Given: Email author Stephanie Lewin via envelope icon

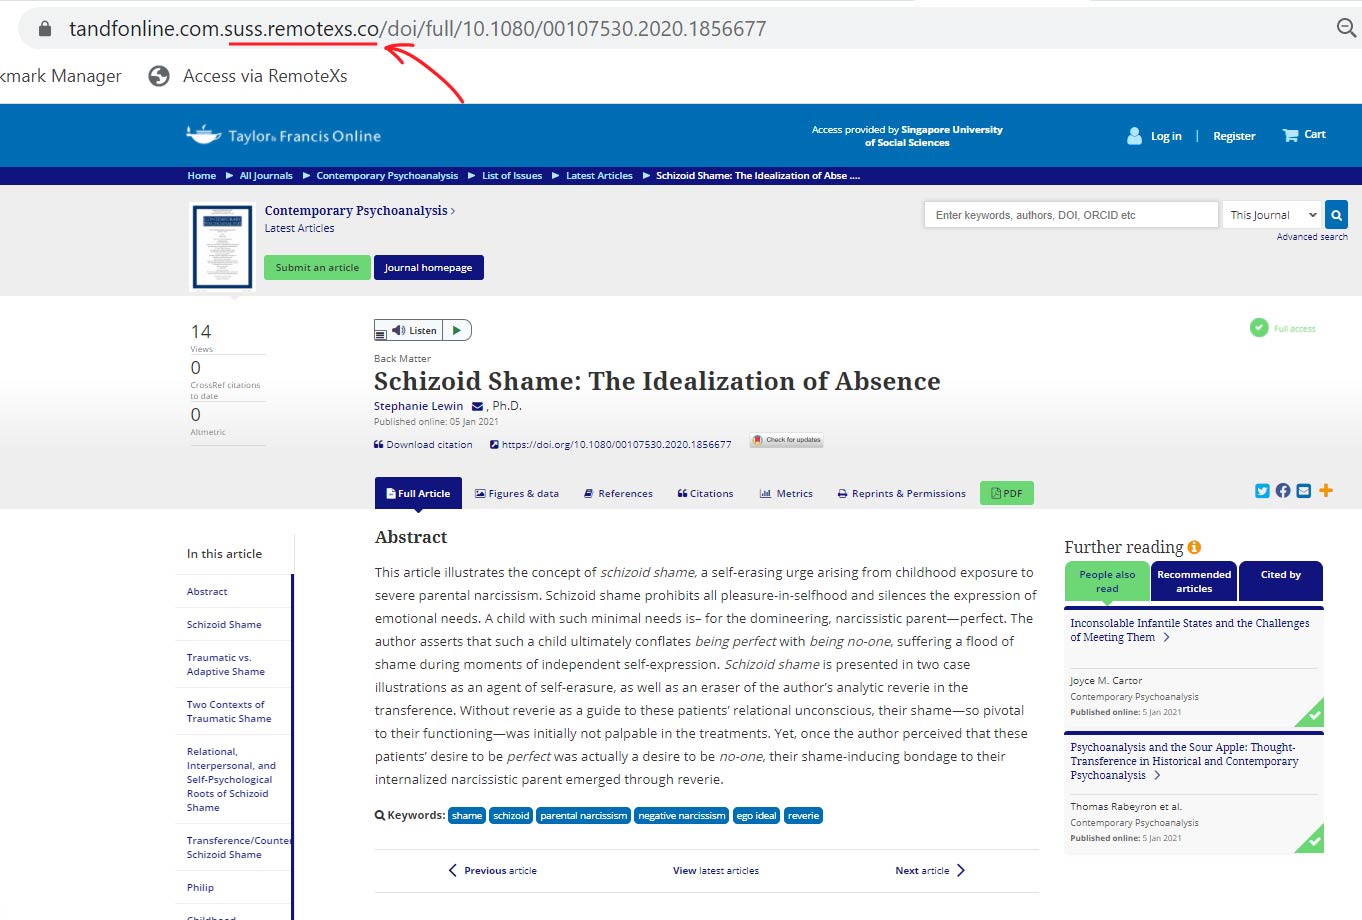Looking at the screenshot, I should [474, 405].
